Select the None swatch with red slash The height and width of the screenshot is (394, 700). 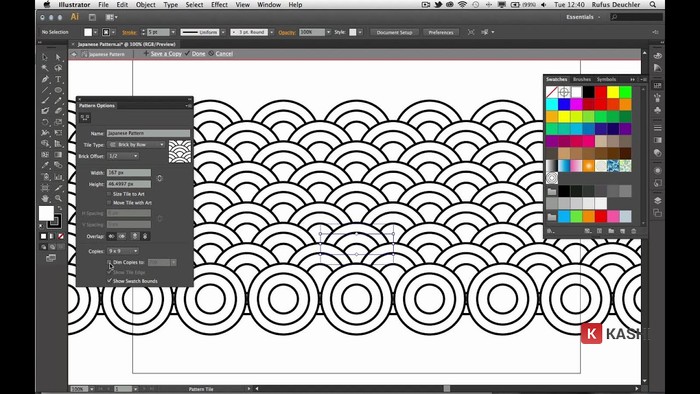click(552, 92)
